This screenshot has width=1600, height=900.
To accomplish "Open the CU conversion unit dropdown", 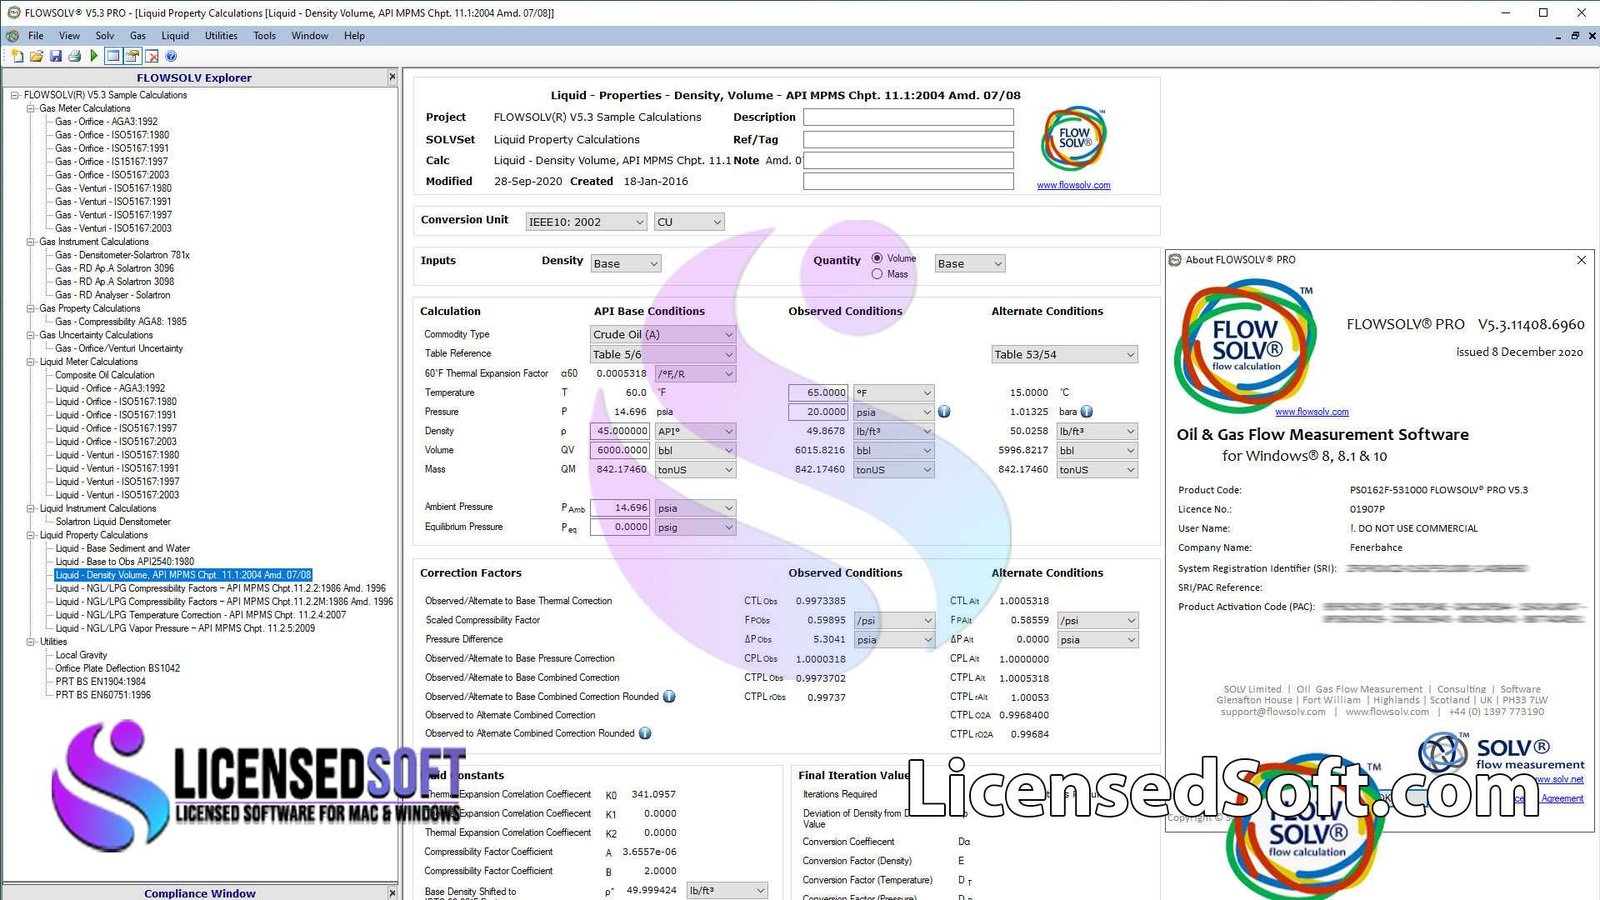I will tap(688, 222).
